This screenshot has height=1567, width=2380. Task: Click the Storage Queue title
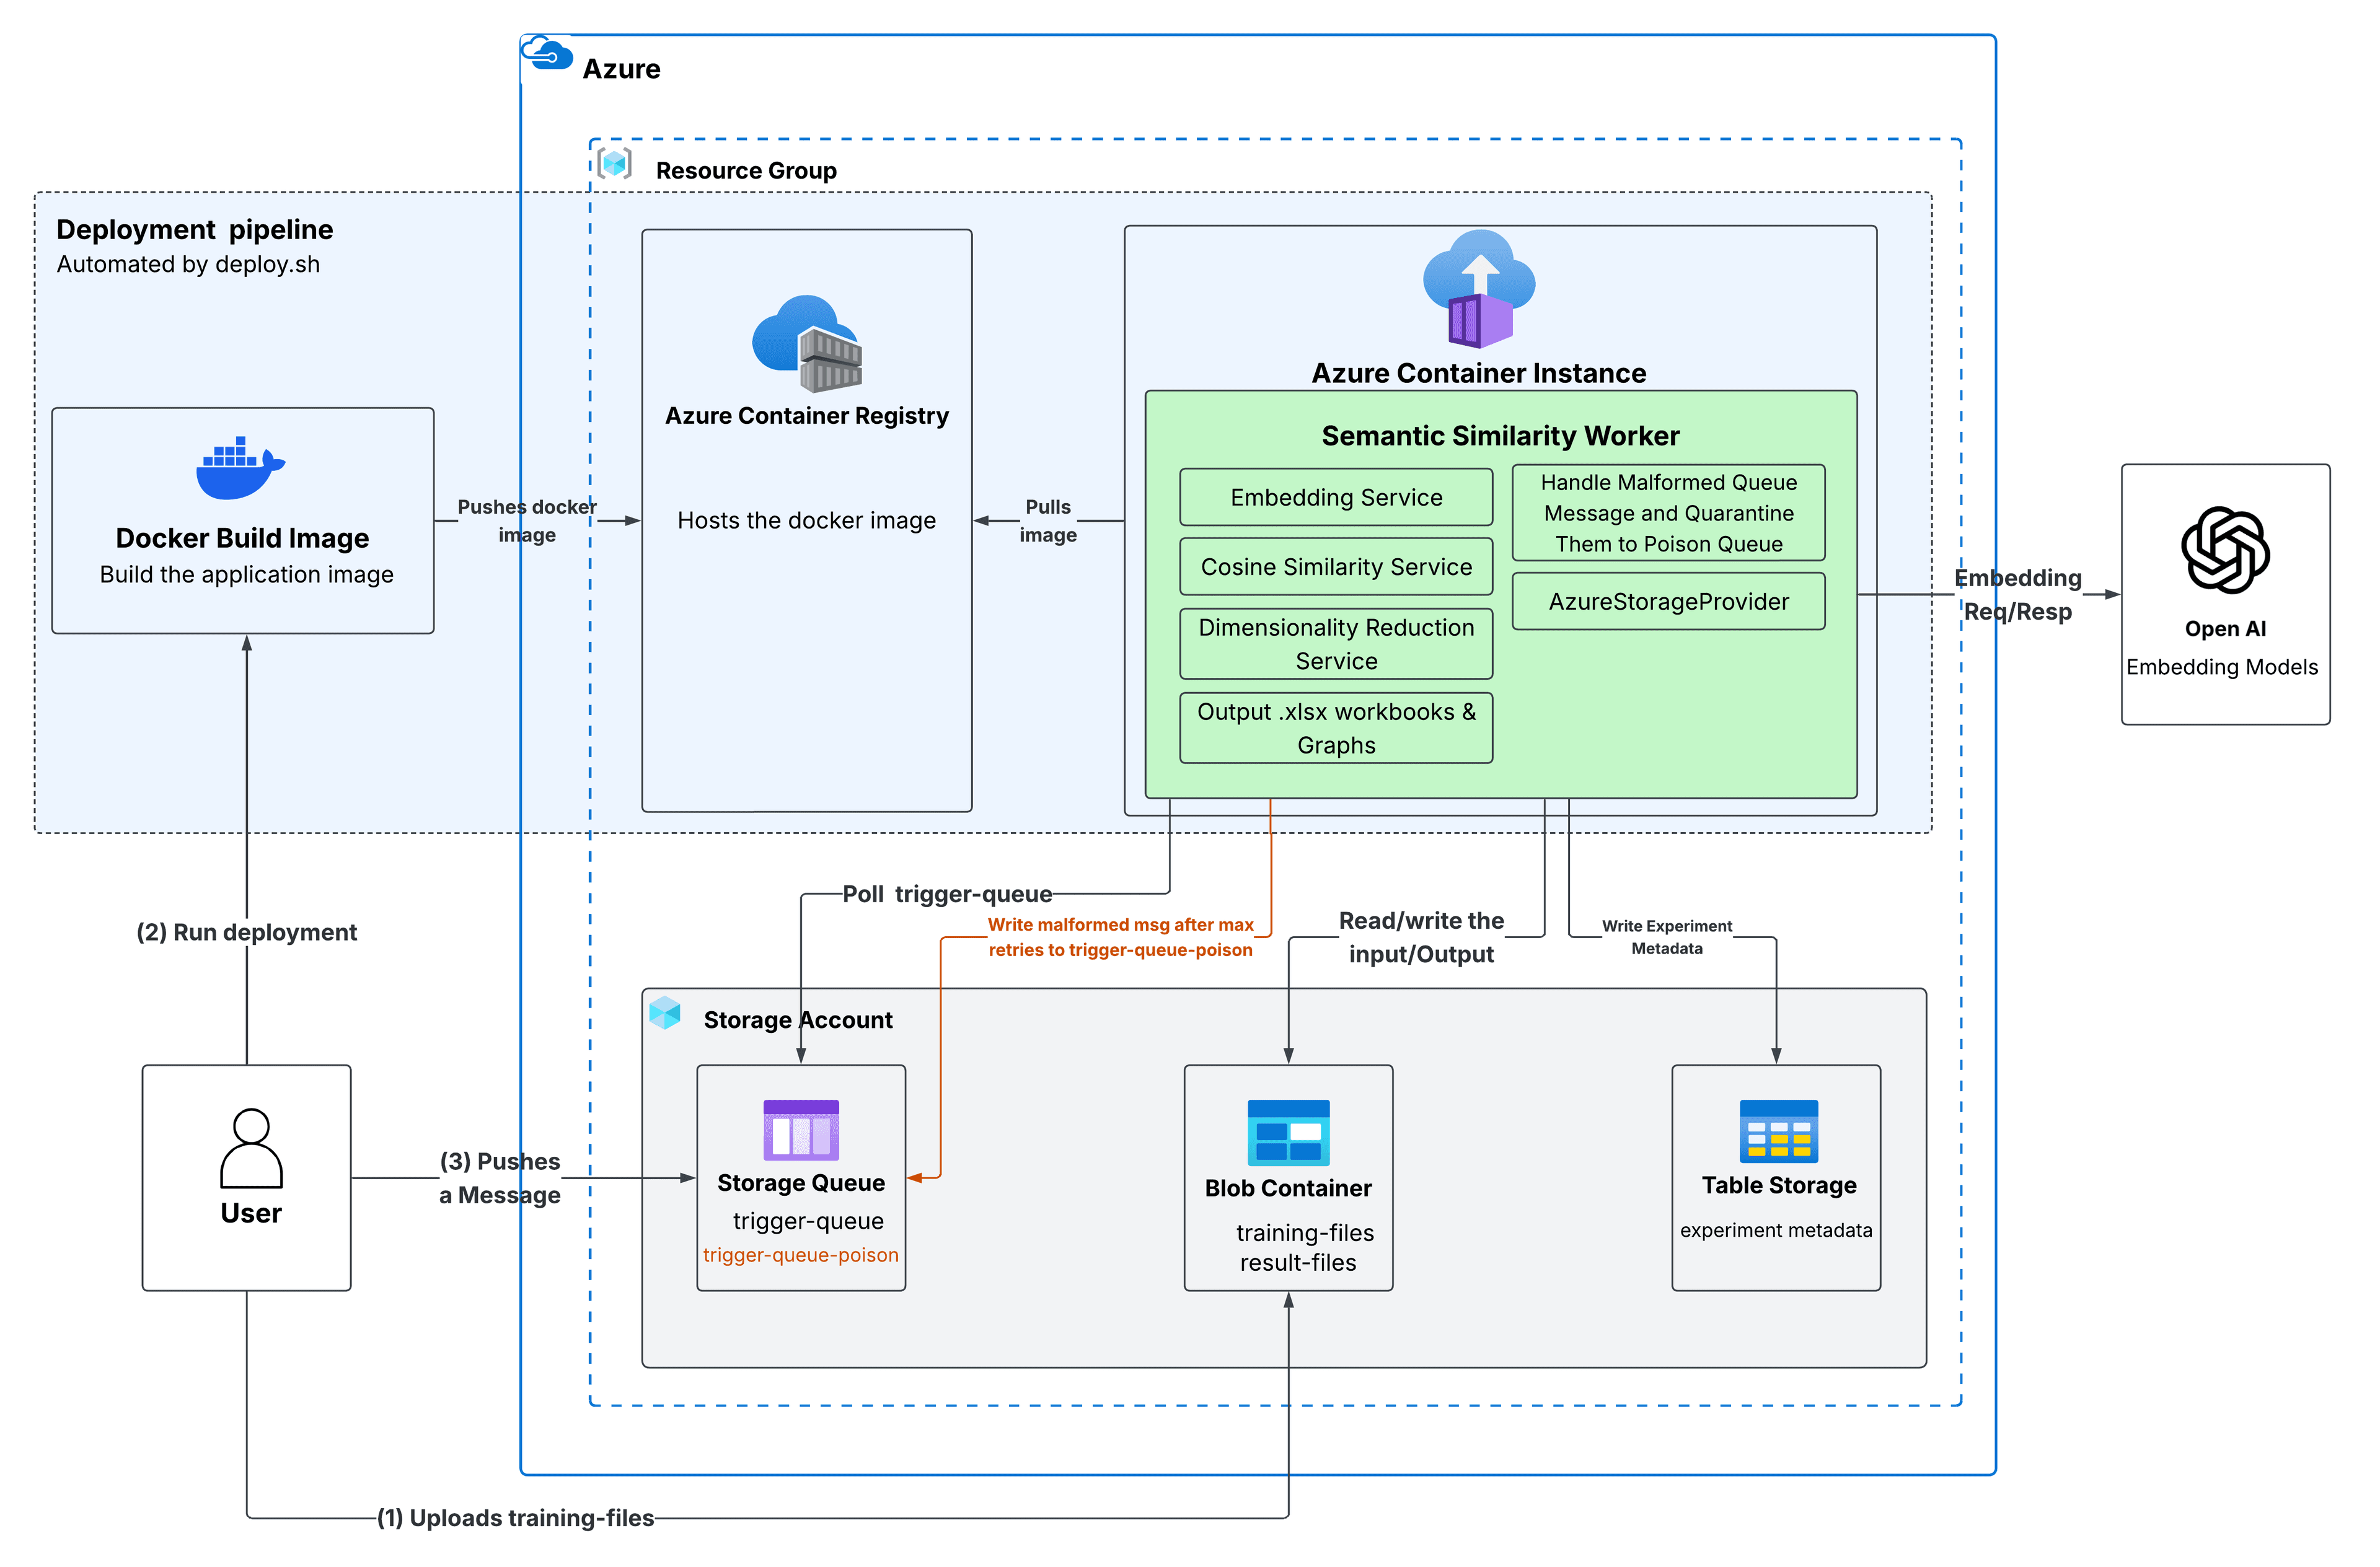coord(801,1183)
